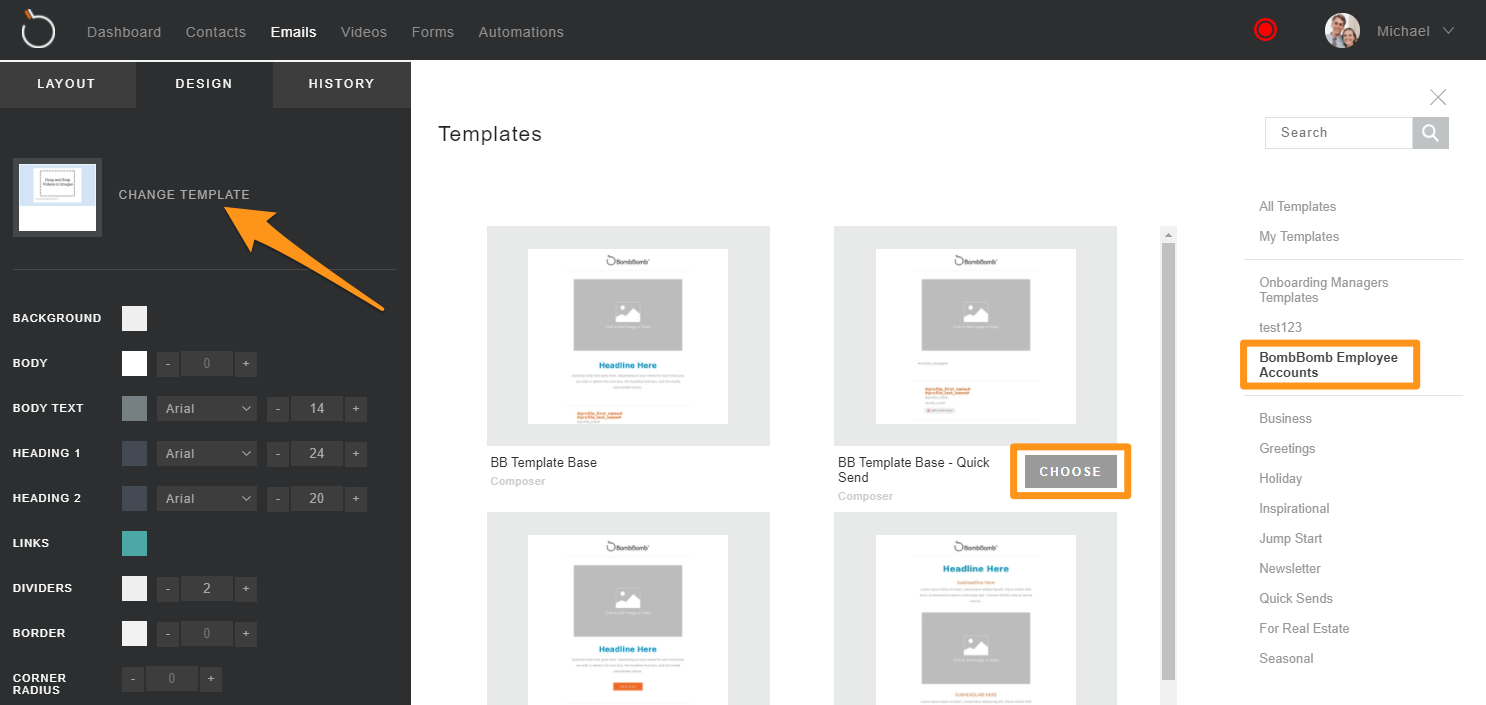The width and height of the screenshot is (1486, 705).
Task: Pick the Body Text color swatch
Action: tap(134, 408)
